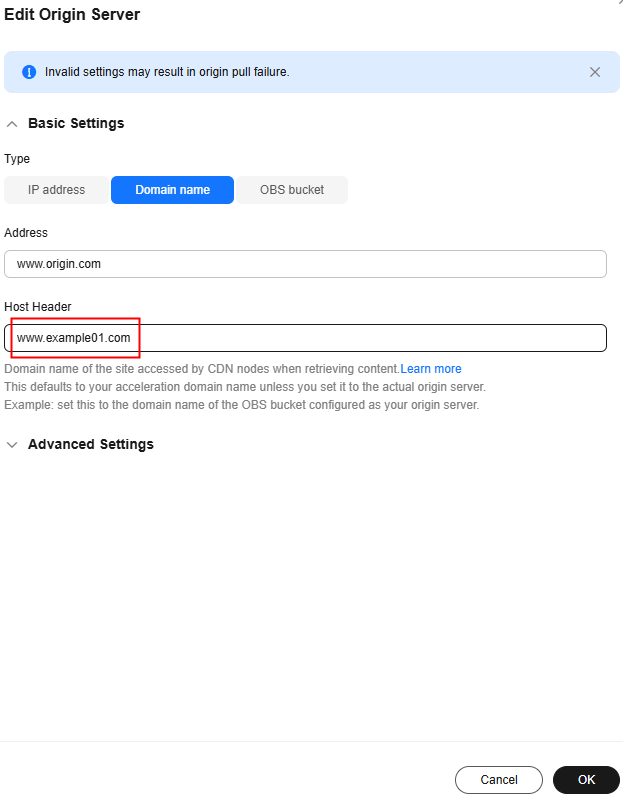Switch origin type to OBS bucket

pos(292,189)
